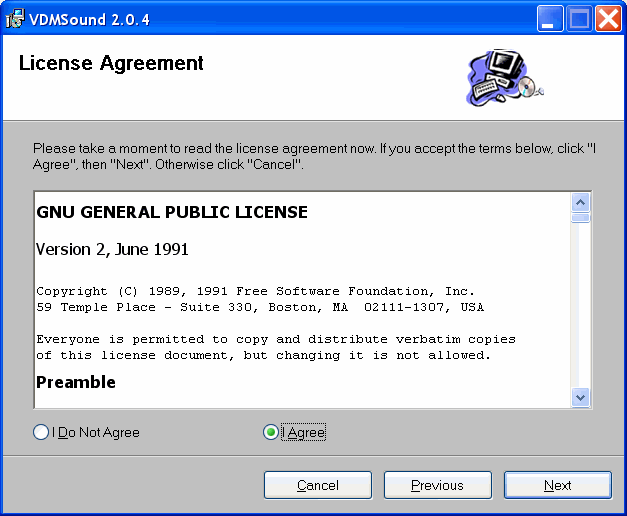
Task: Click the "59 Temple Place" address line
Action: click(x=260, y=307)
